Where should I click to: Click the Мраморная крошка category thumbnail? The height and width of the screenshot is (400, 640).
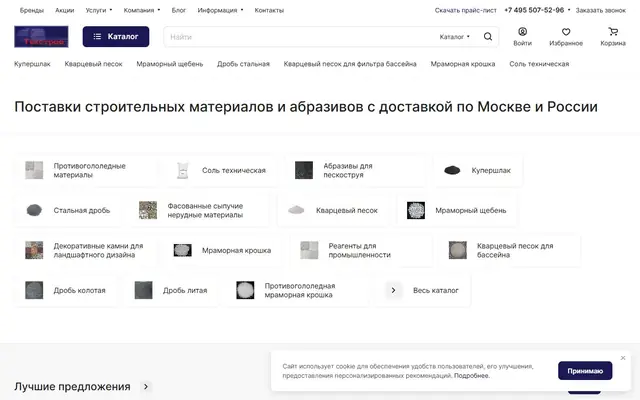(182, 250)
